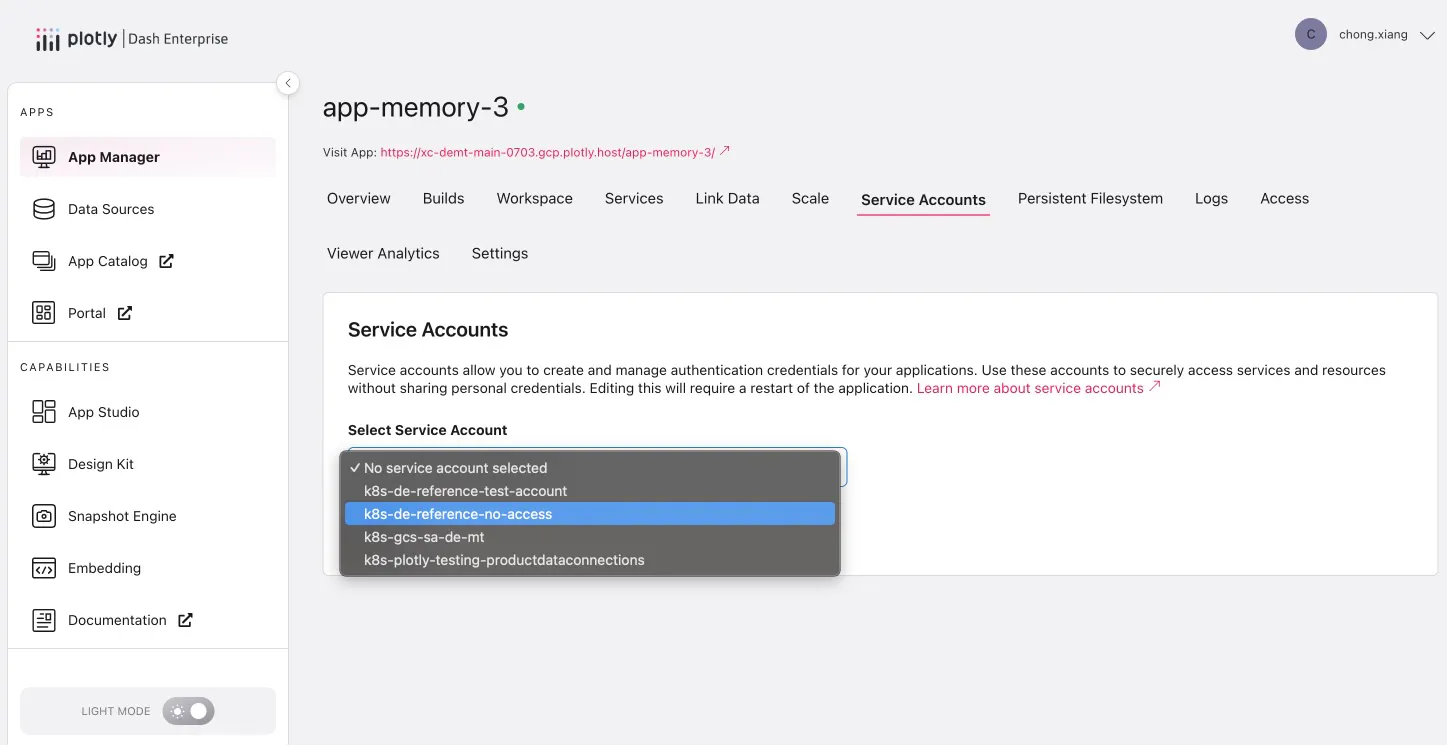Go to the Services tab

pos(634,198)
